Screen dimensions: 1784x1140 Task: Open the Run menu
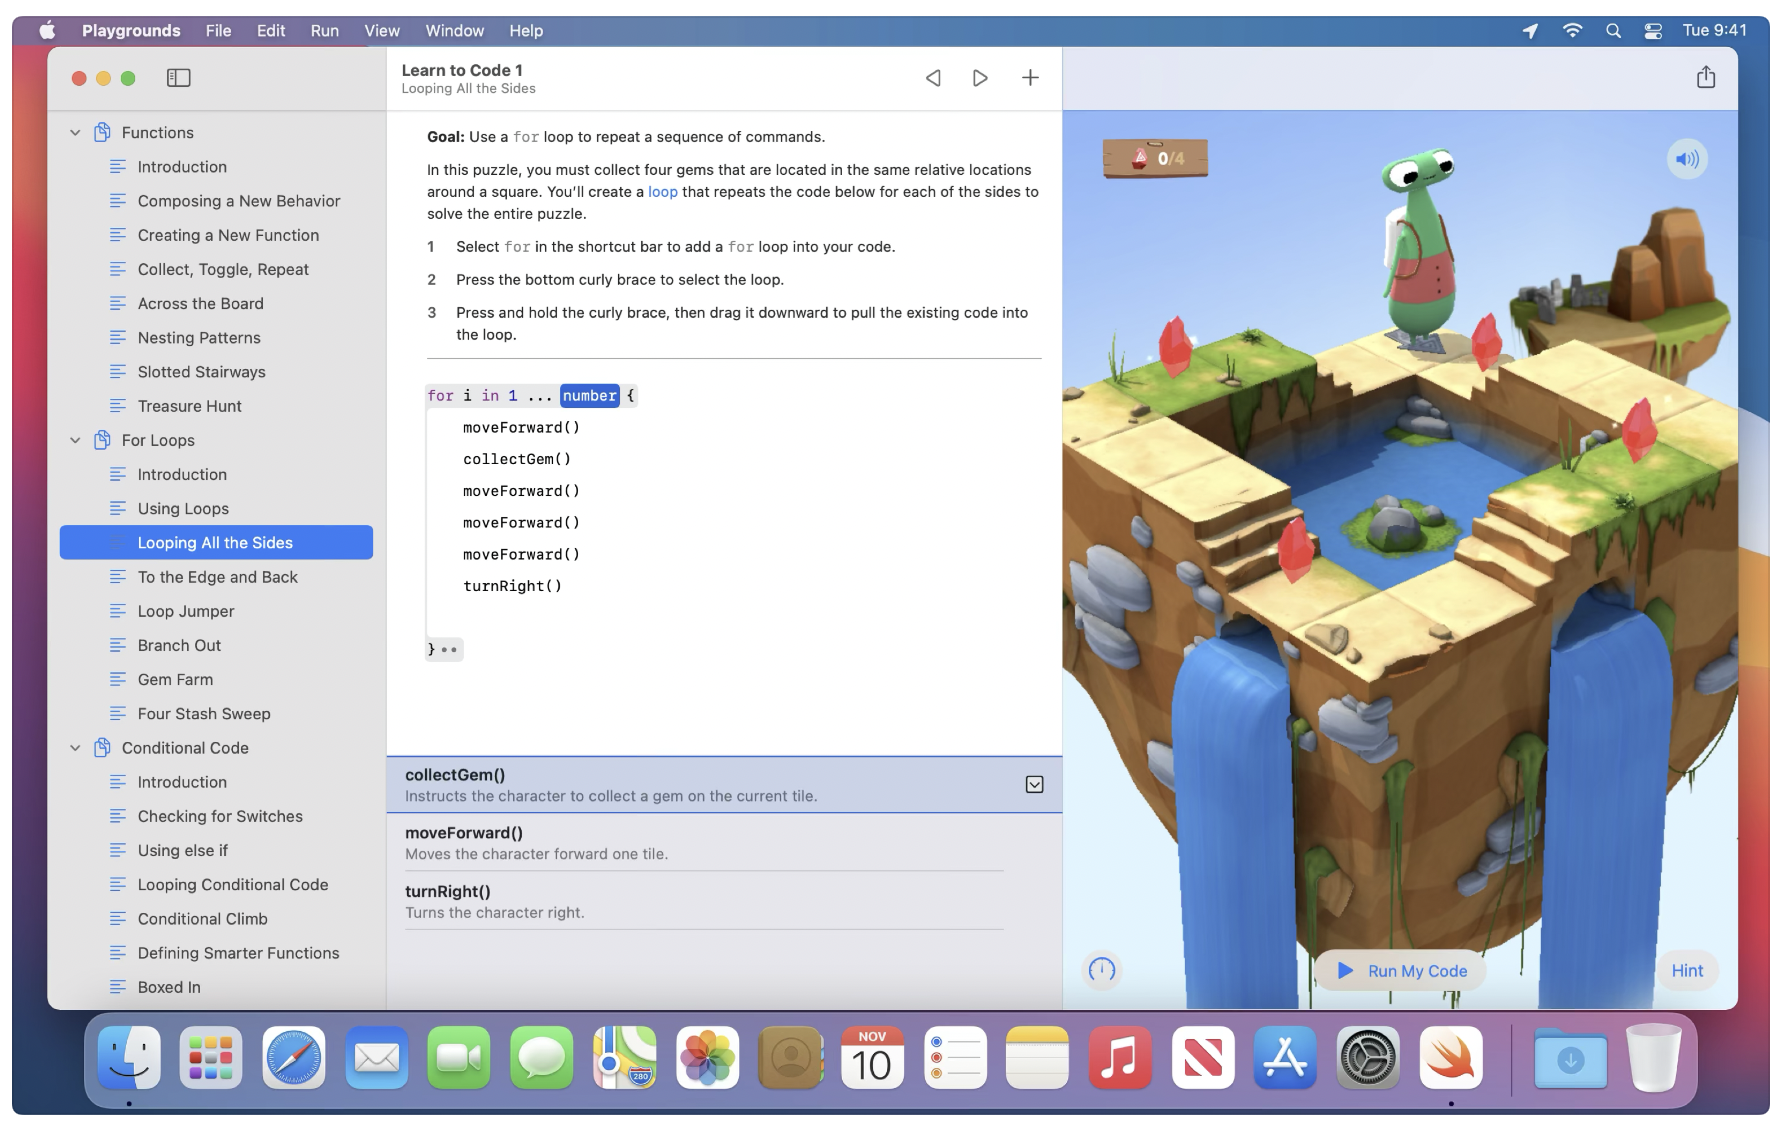[324, 31]
